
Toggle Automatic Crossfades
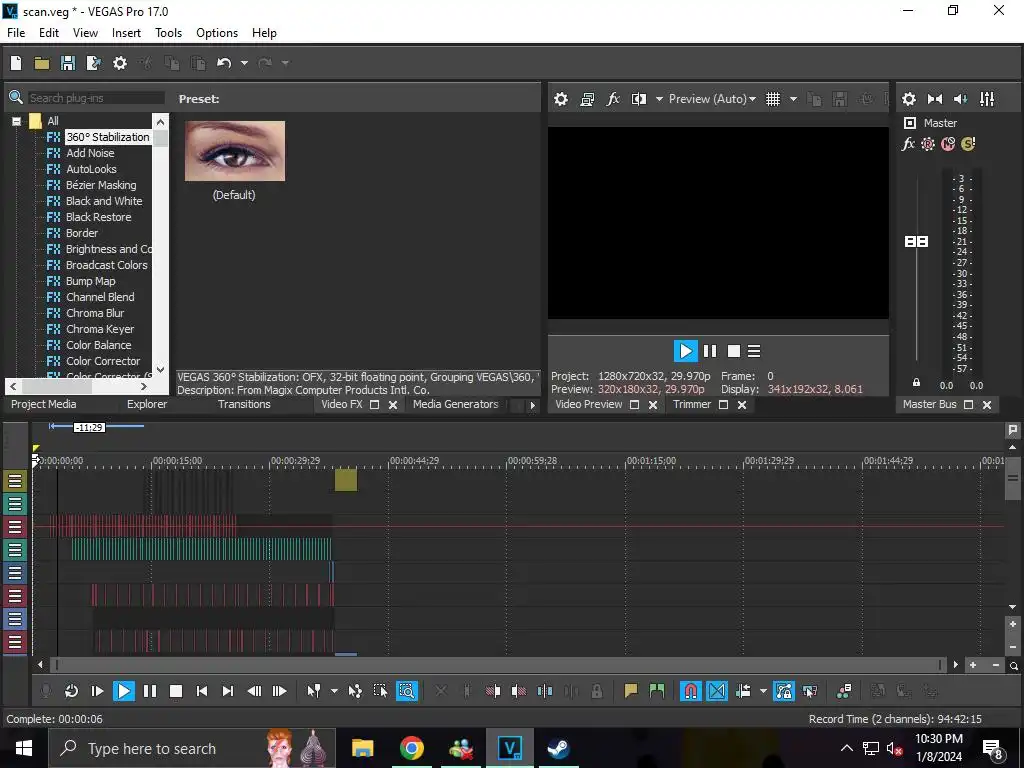pyautogui.click(x=716, y=691)
